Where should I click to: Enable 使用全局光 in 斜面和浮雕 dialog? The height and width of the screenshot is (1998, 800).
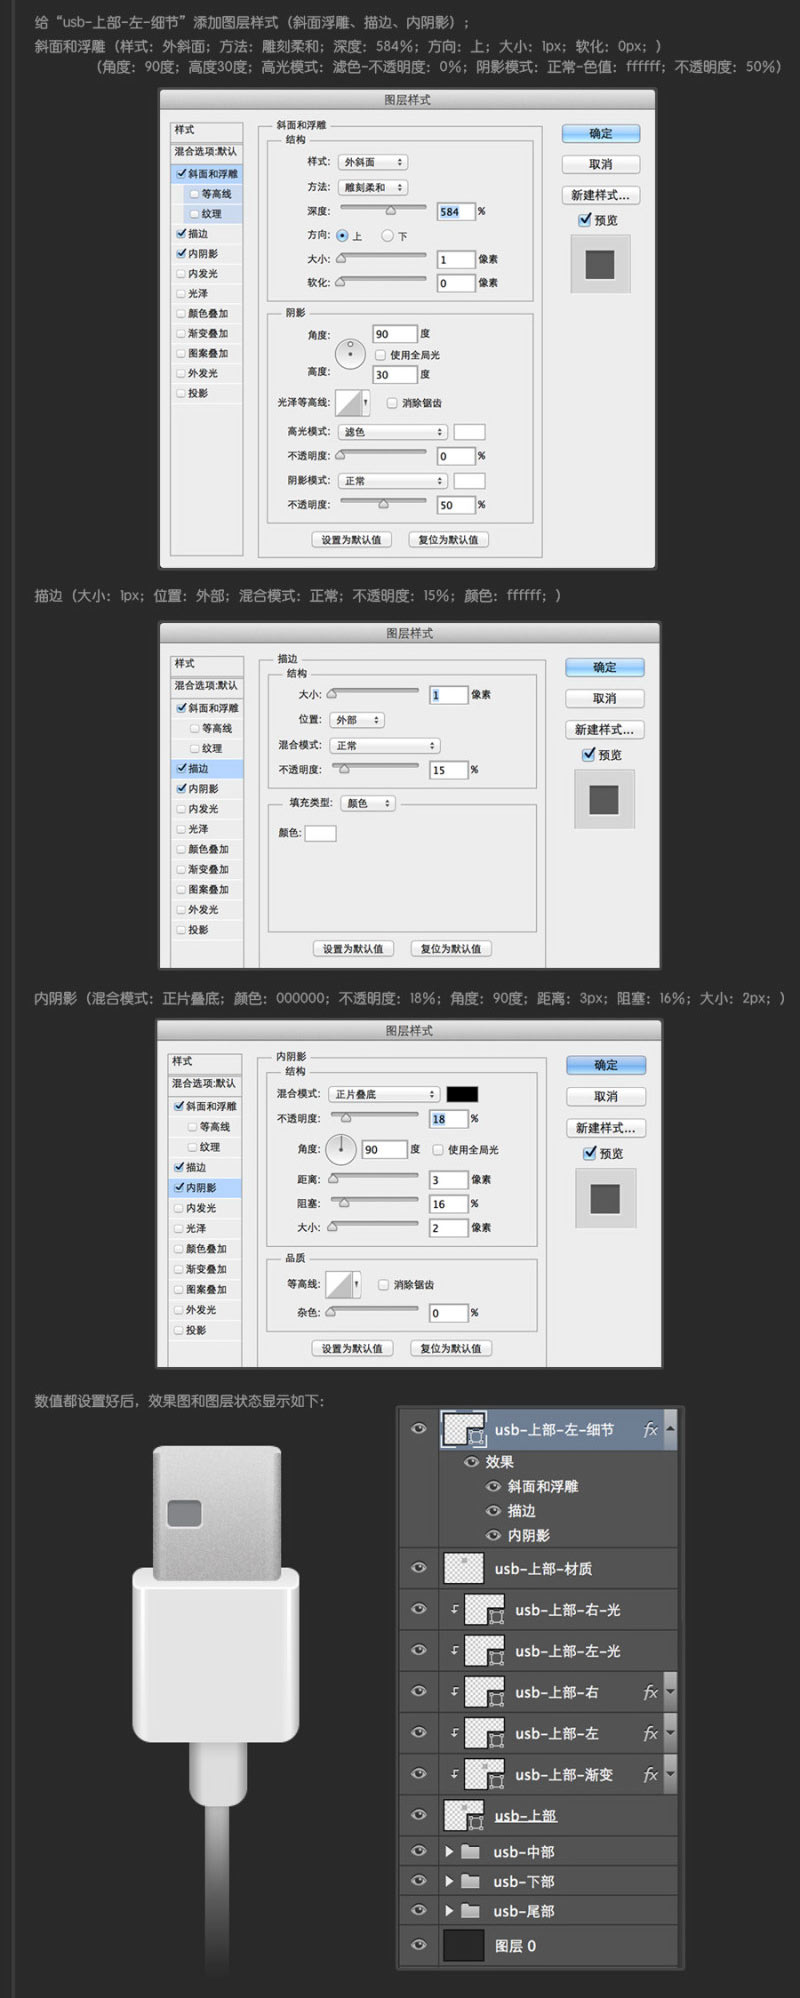click(x=381, y=355)
